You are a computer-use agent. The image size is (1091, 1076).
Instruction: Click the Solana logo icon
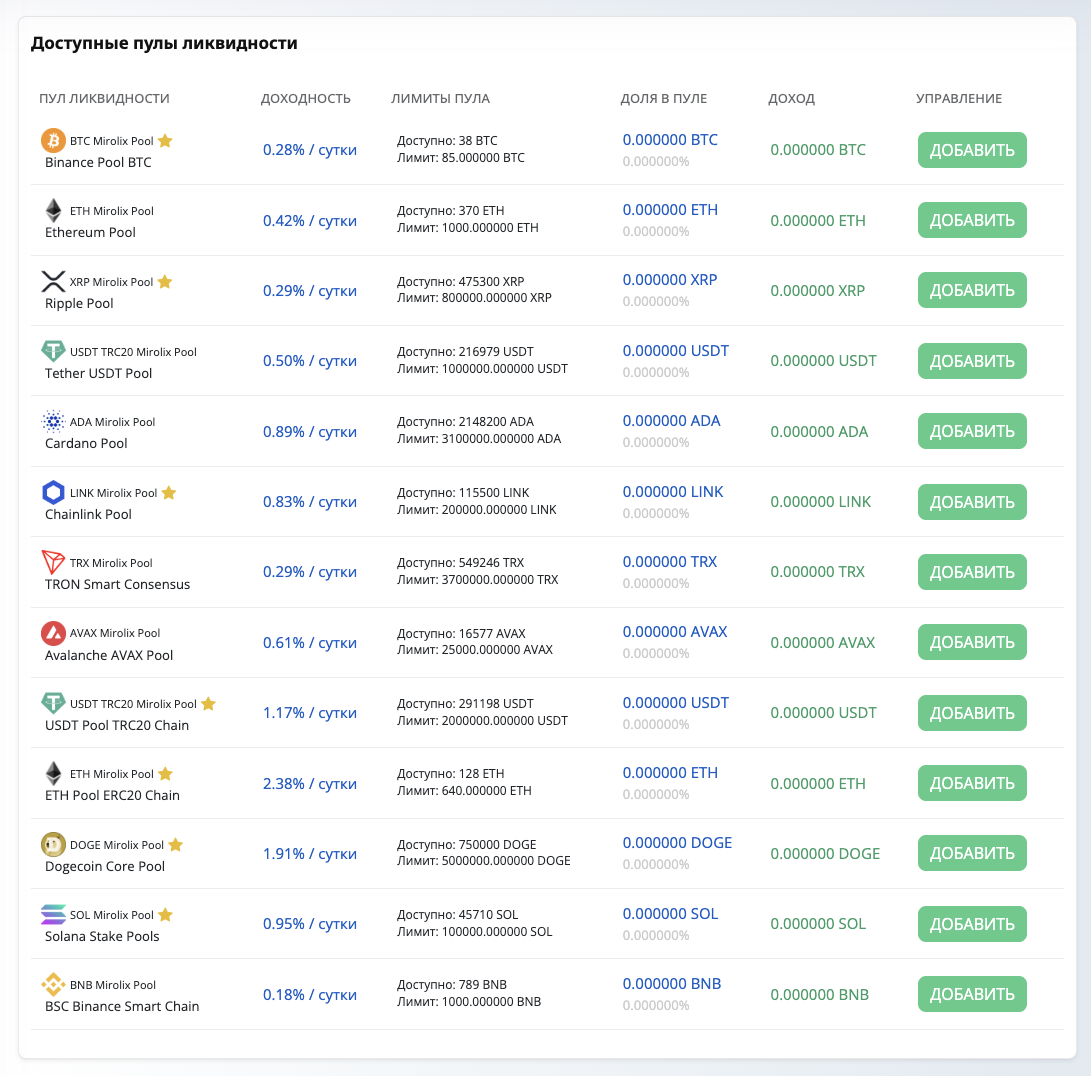(x=53, y=914)
